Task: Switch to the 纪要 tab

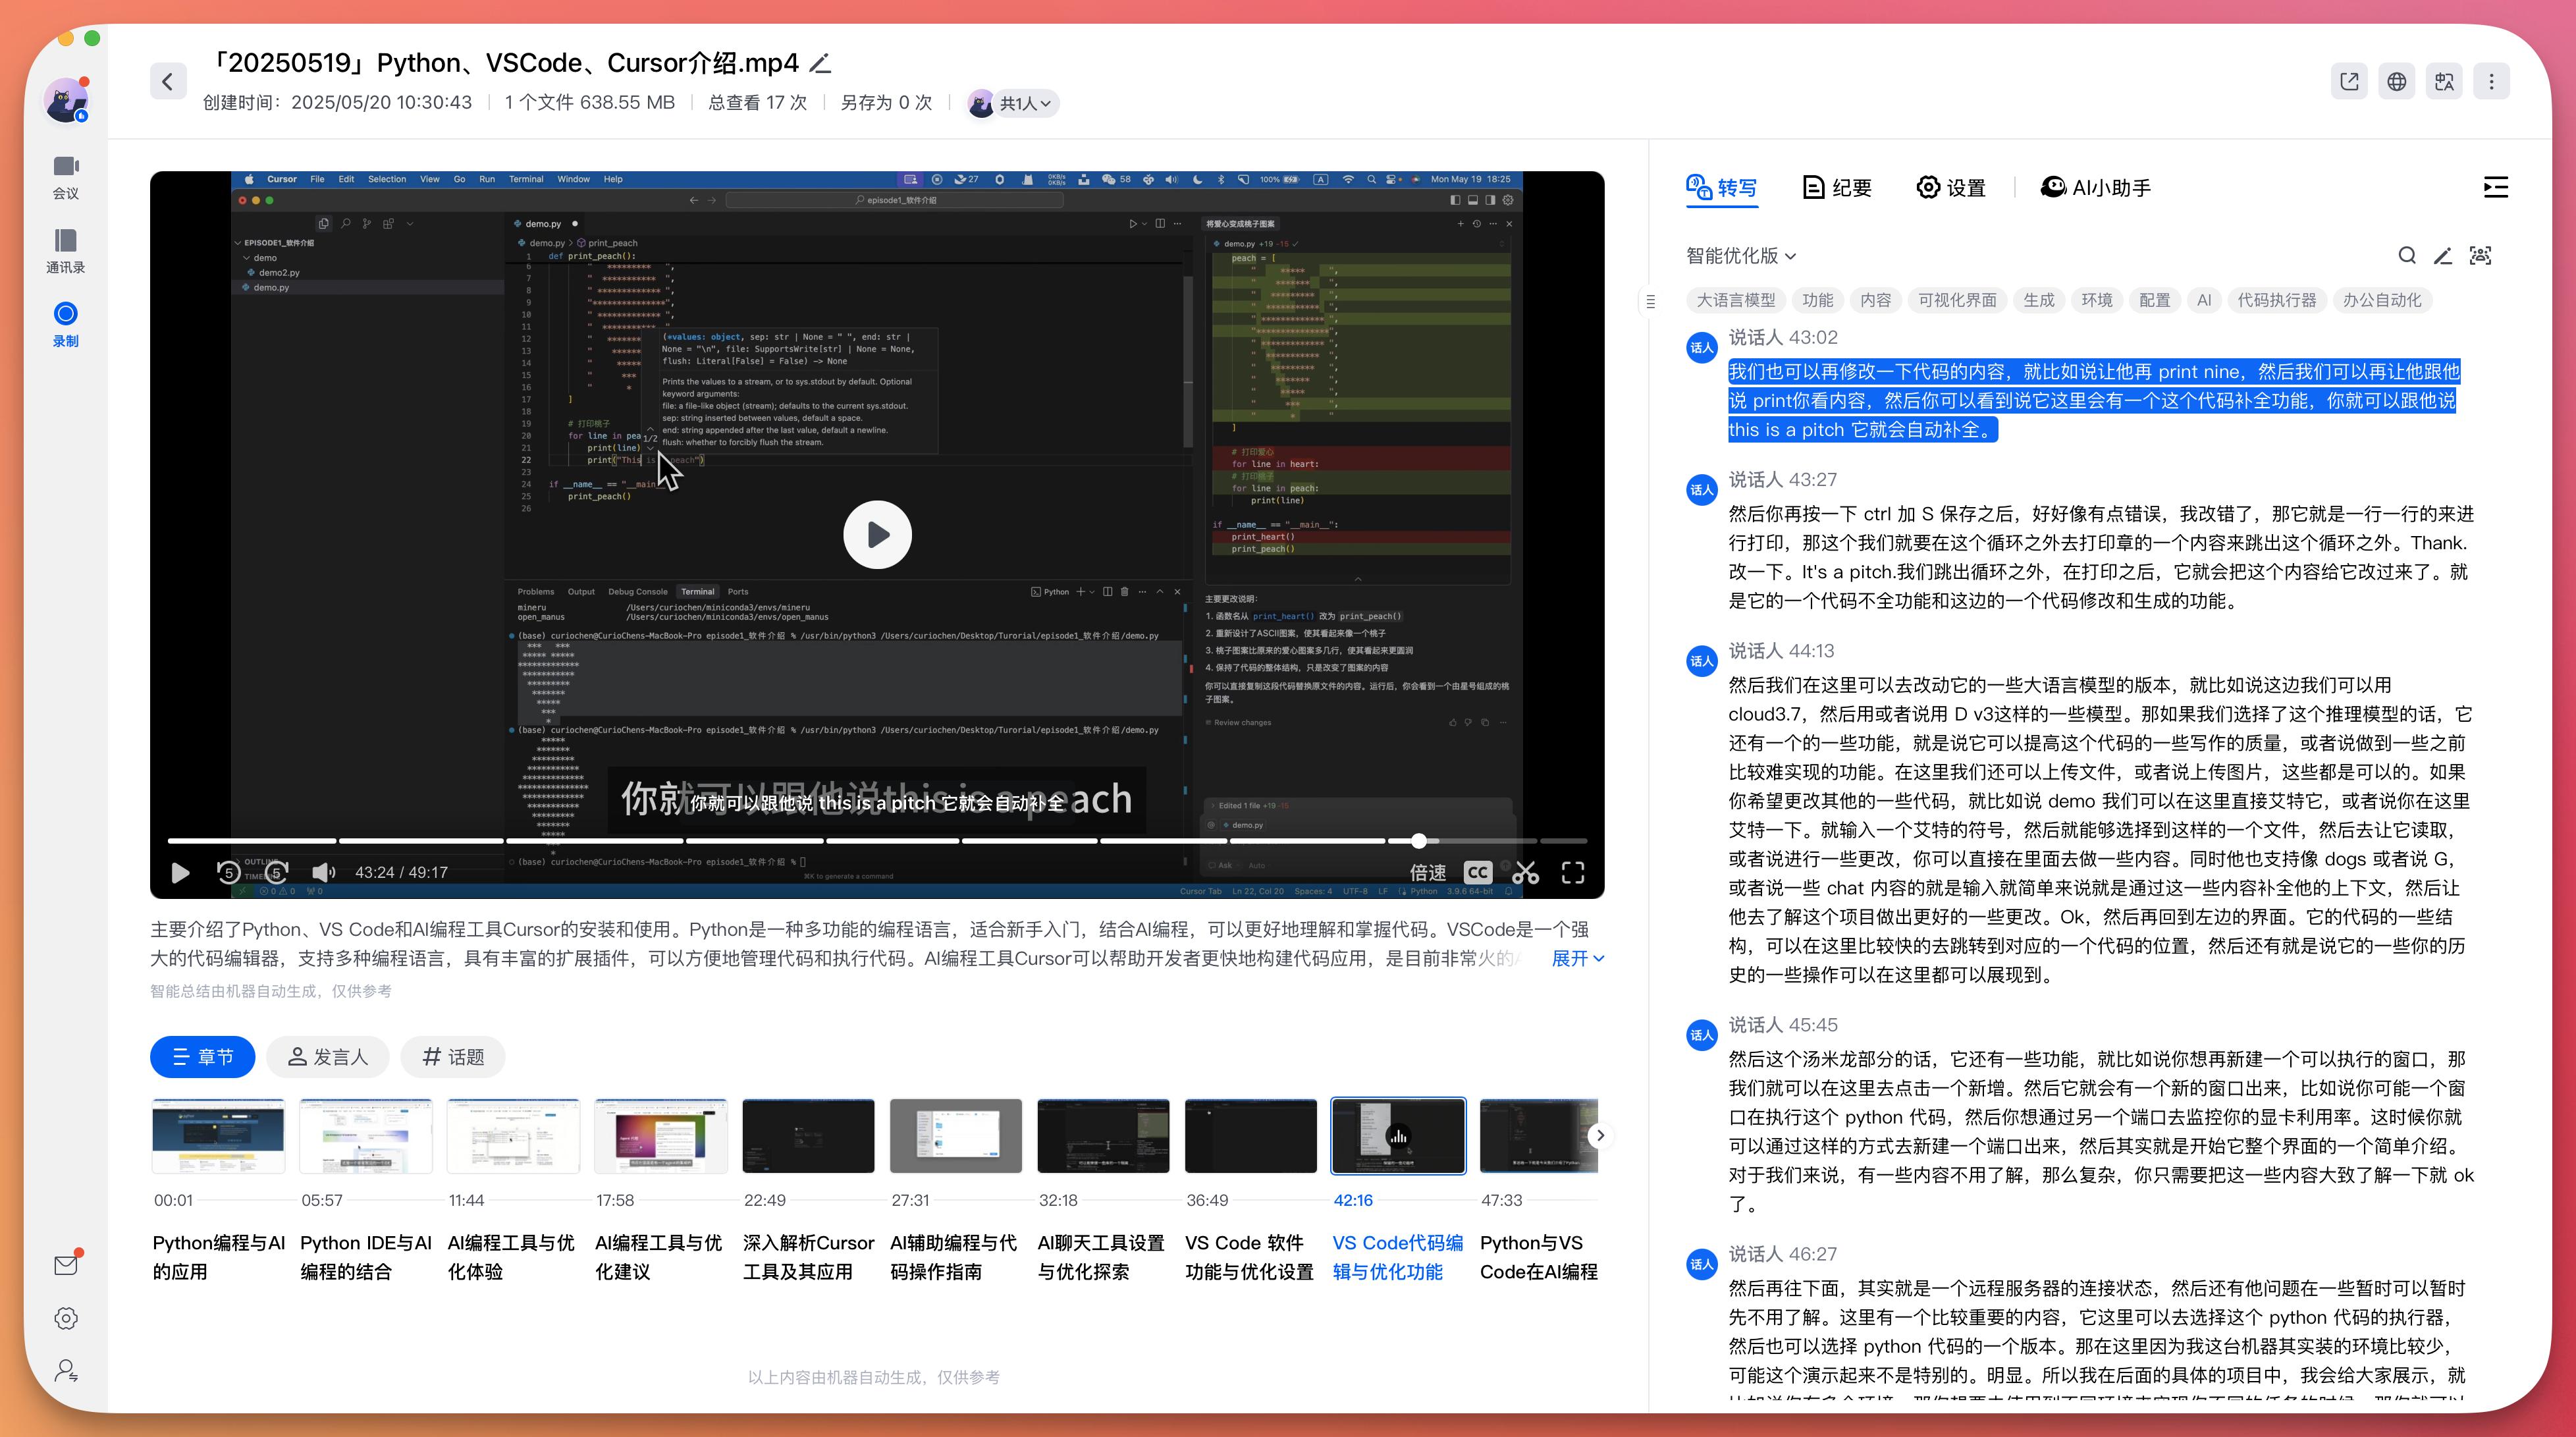Action: (1836, 187)
